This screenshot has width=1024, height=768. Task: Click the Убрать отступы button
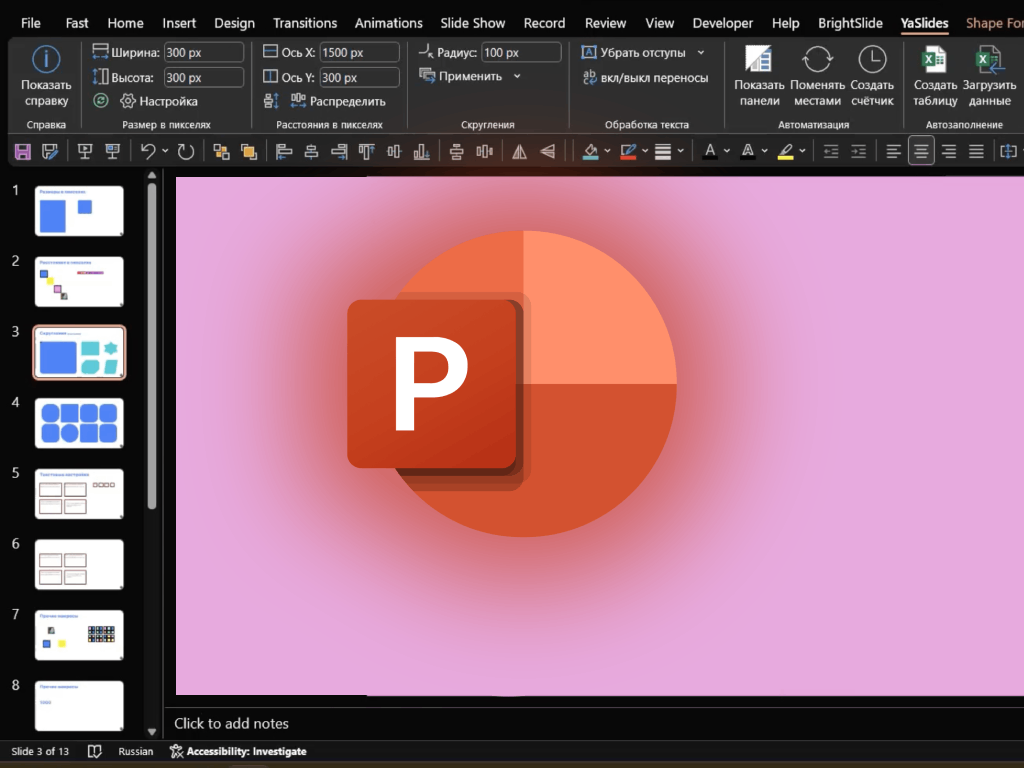coord(634,52)
